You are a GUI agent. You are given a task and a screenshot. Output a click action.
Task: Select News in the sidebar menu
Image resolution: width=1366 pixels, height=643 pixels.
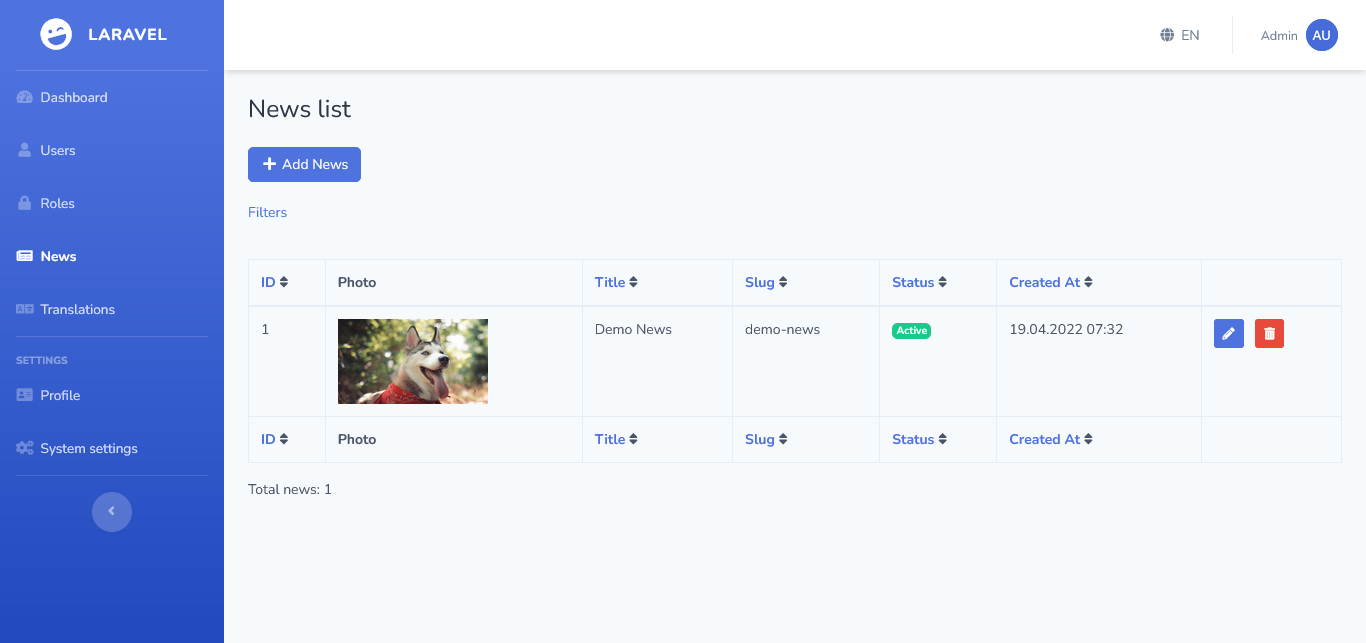pyautogui.click(x=59, y=256)
